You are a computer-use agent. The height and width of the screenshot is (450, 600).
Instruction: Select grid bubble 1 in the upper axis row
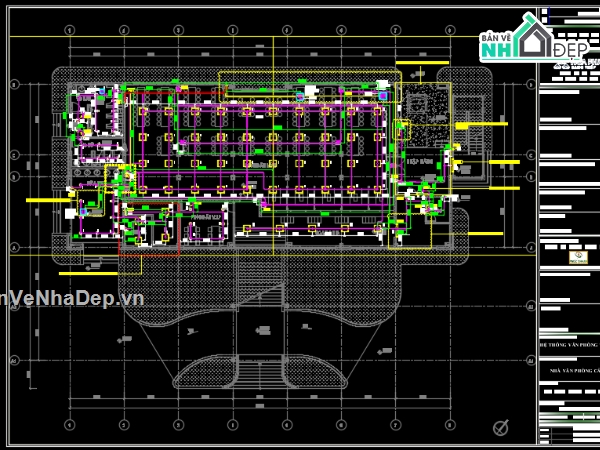click(x=69, y=30)
